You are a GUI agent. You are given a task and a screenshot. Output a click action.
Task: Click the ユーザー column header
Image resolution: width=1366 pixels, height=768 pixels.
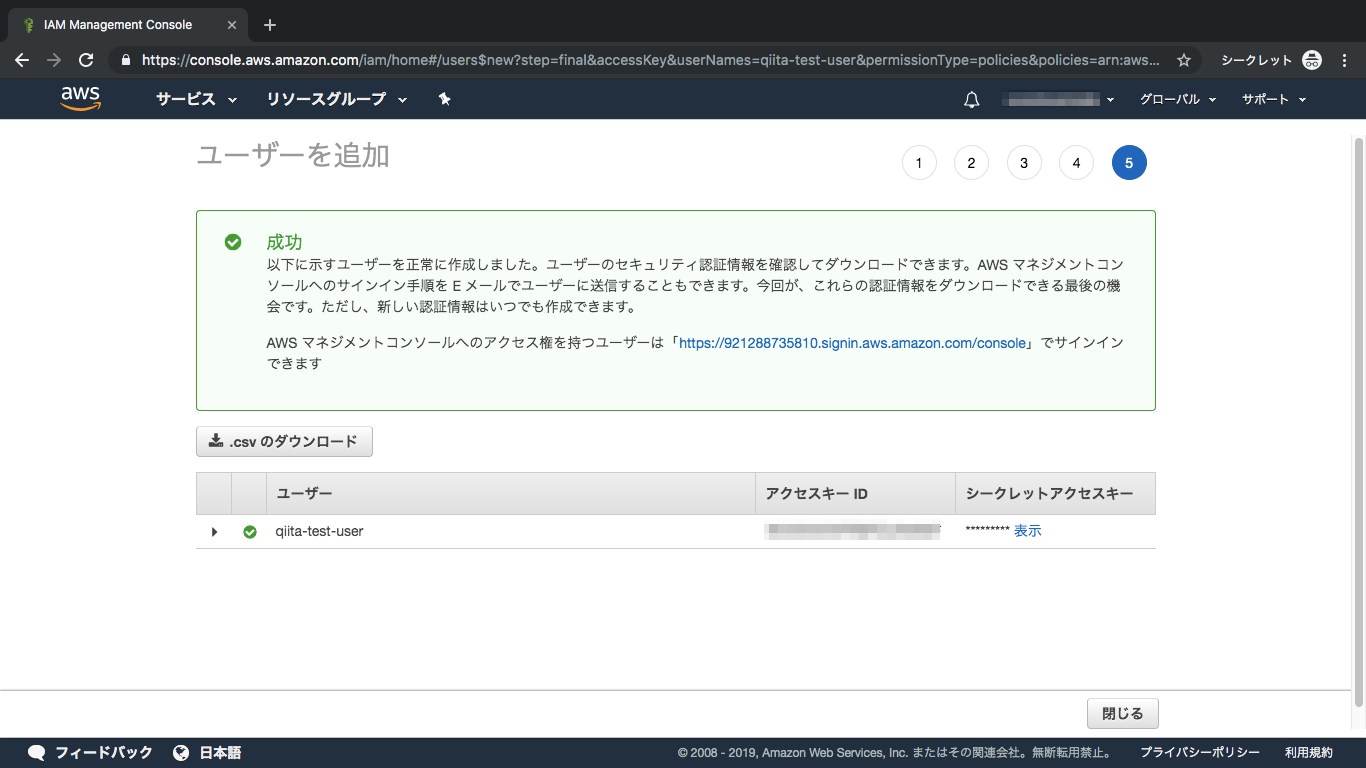click(510, 494)
